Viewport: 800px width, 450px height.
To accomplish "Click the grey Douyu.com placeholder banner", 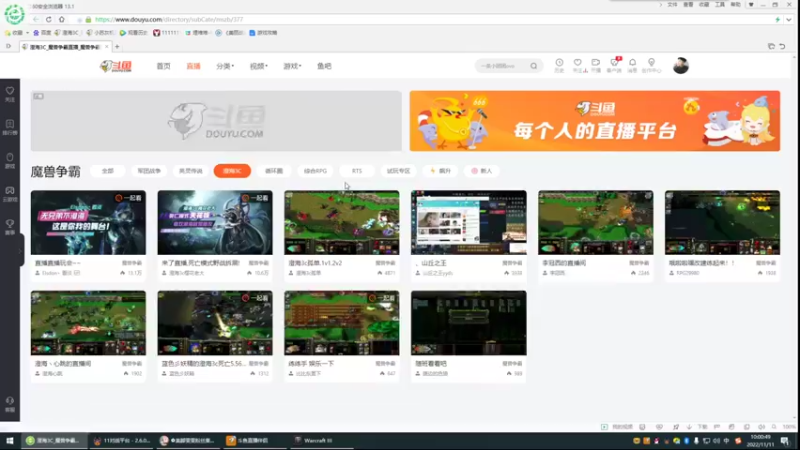I will pos(216,121).
